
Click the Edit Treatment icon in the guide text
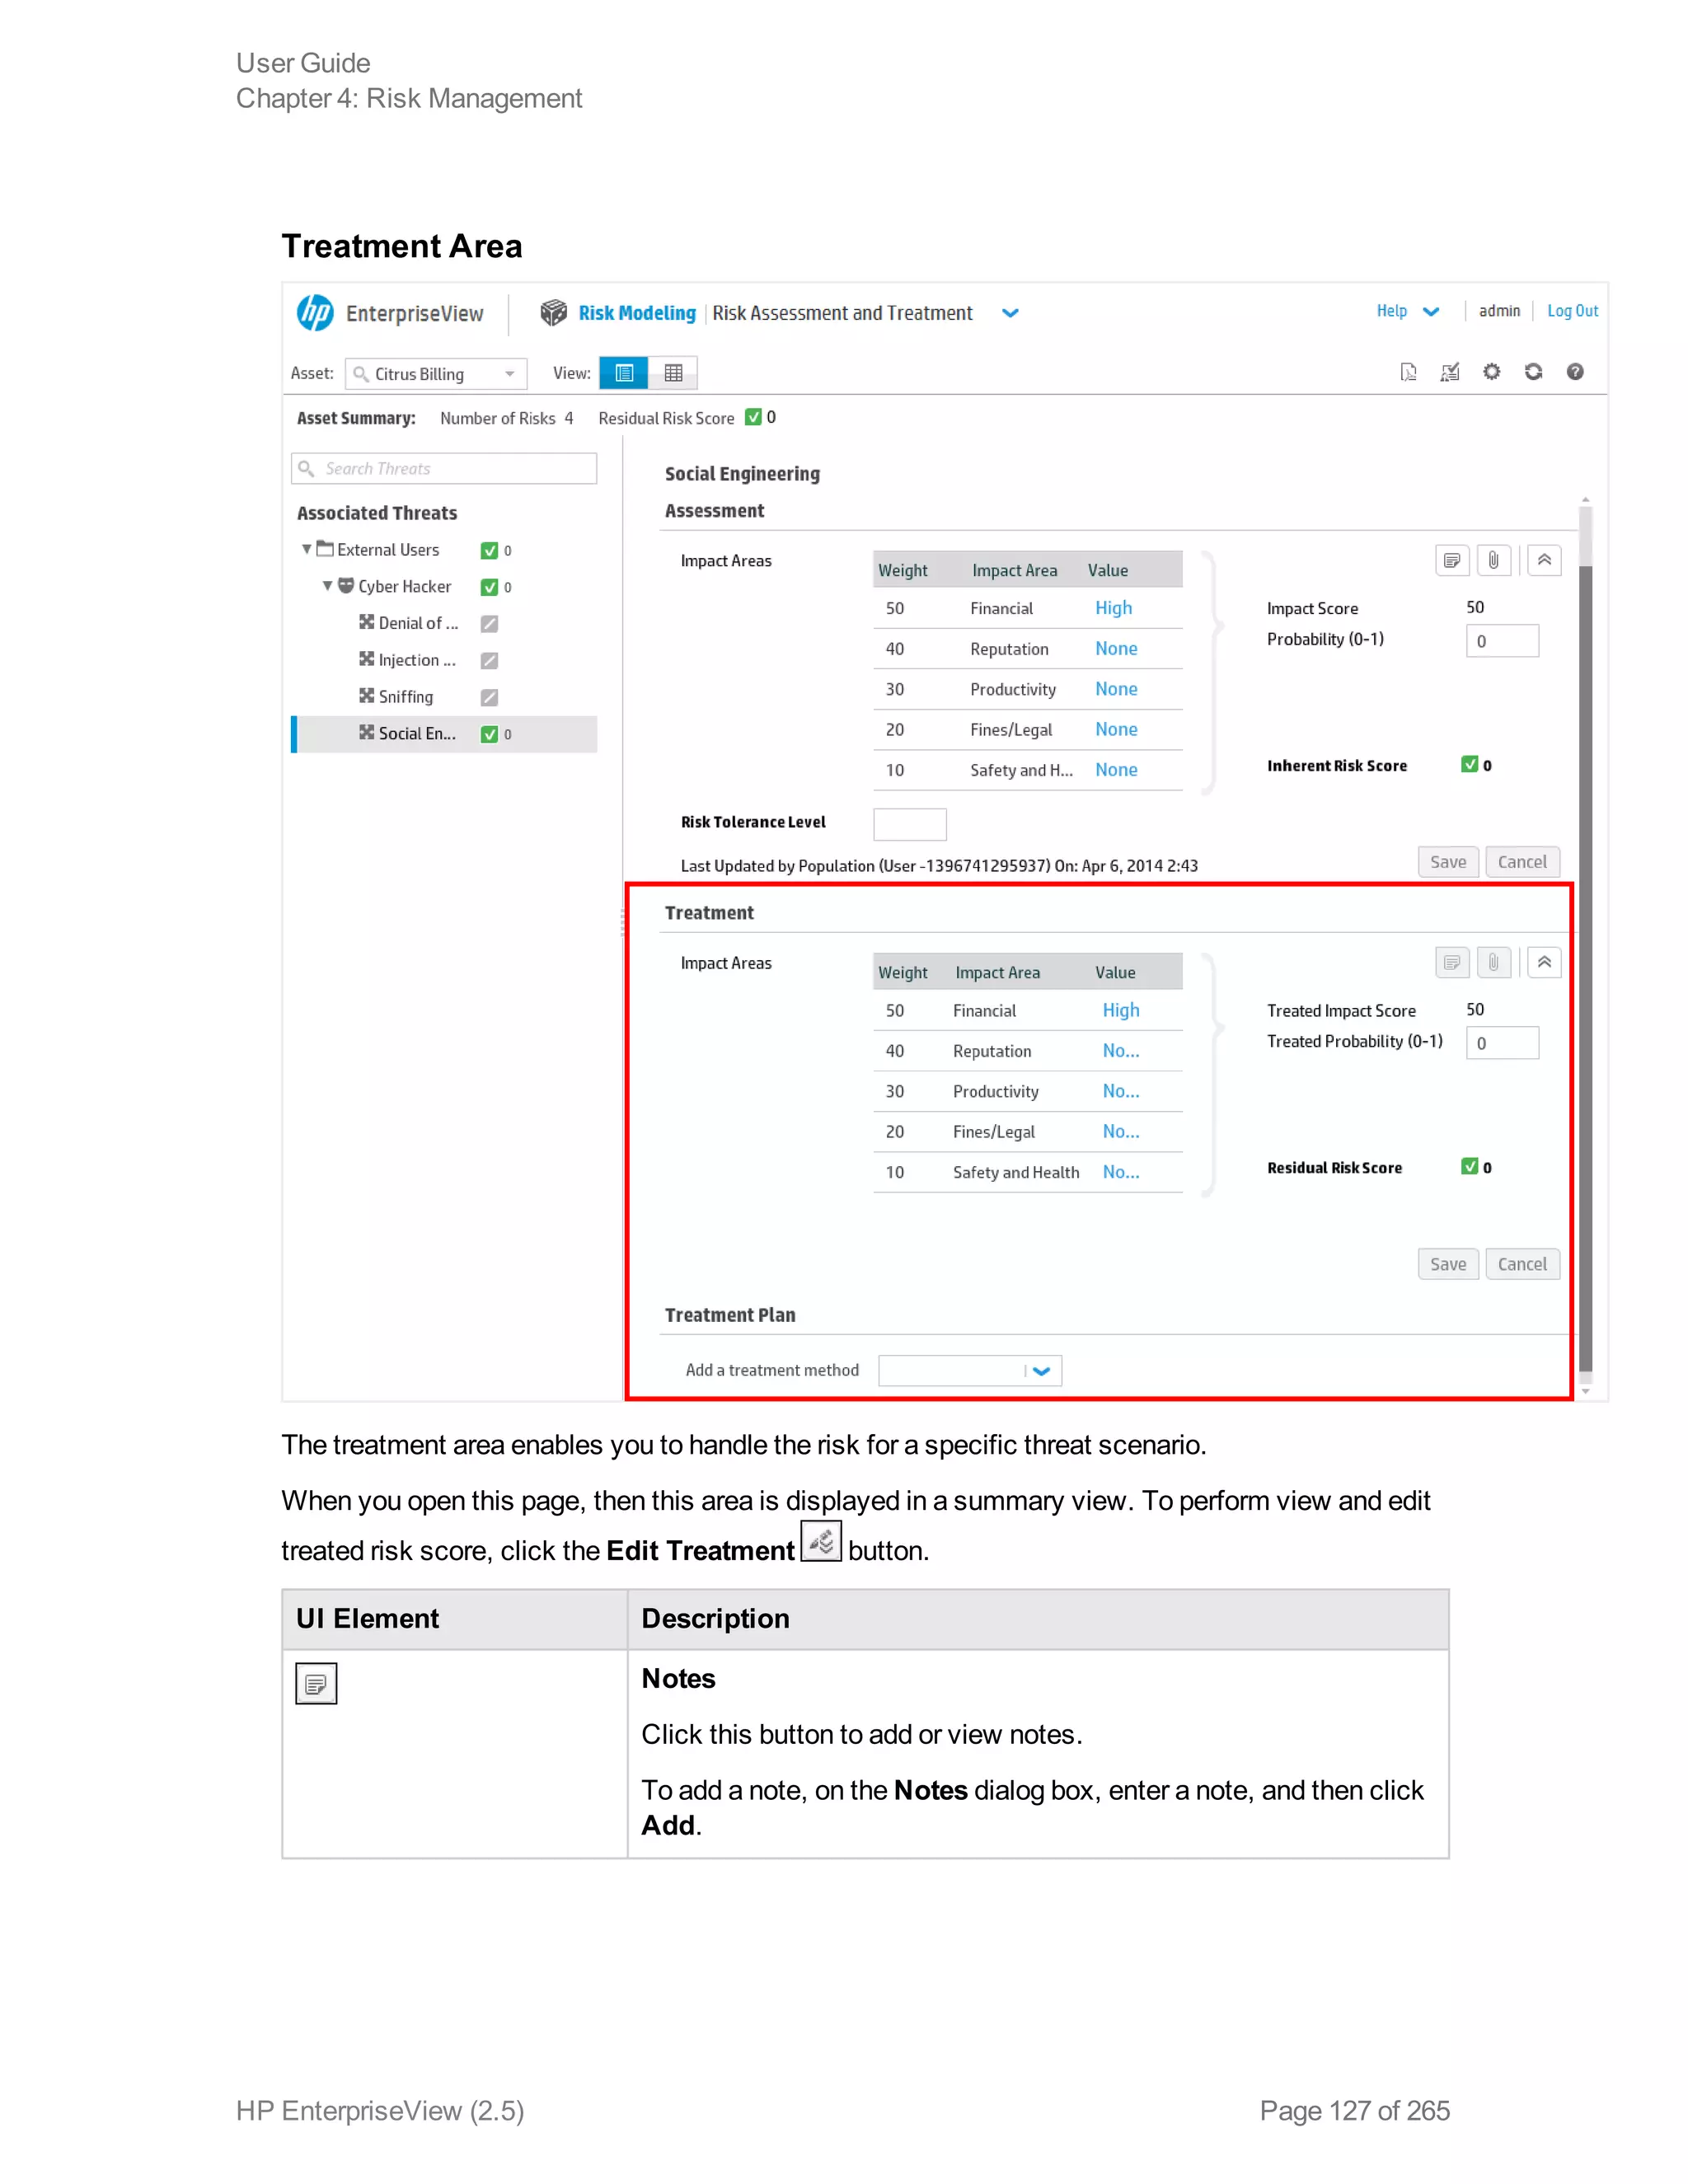[821, 1541]
